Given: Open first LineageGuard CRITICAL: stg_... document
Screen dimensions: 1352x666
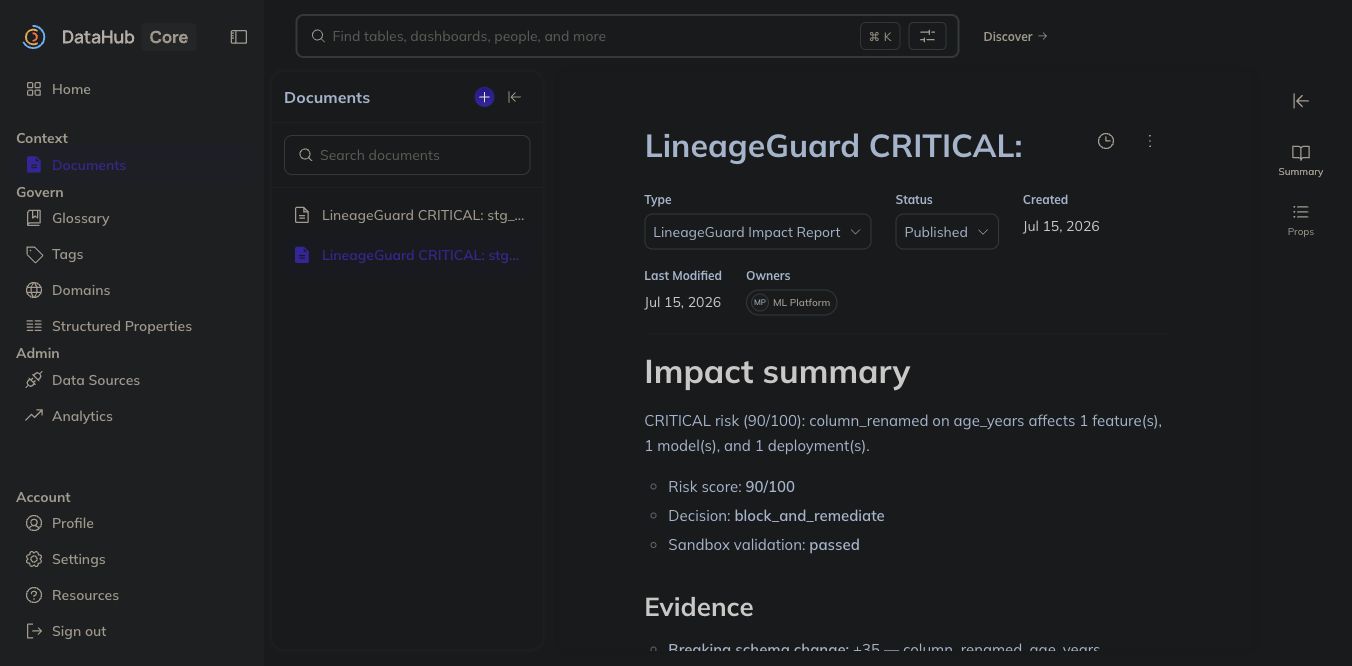Looking at the screenshot, I should click(x=407, y=215).
